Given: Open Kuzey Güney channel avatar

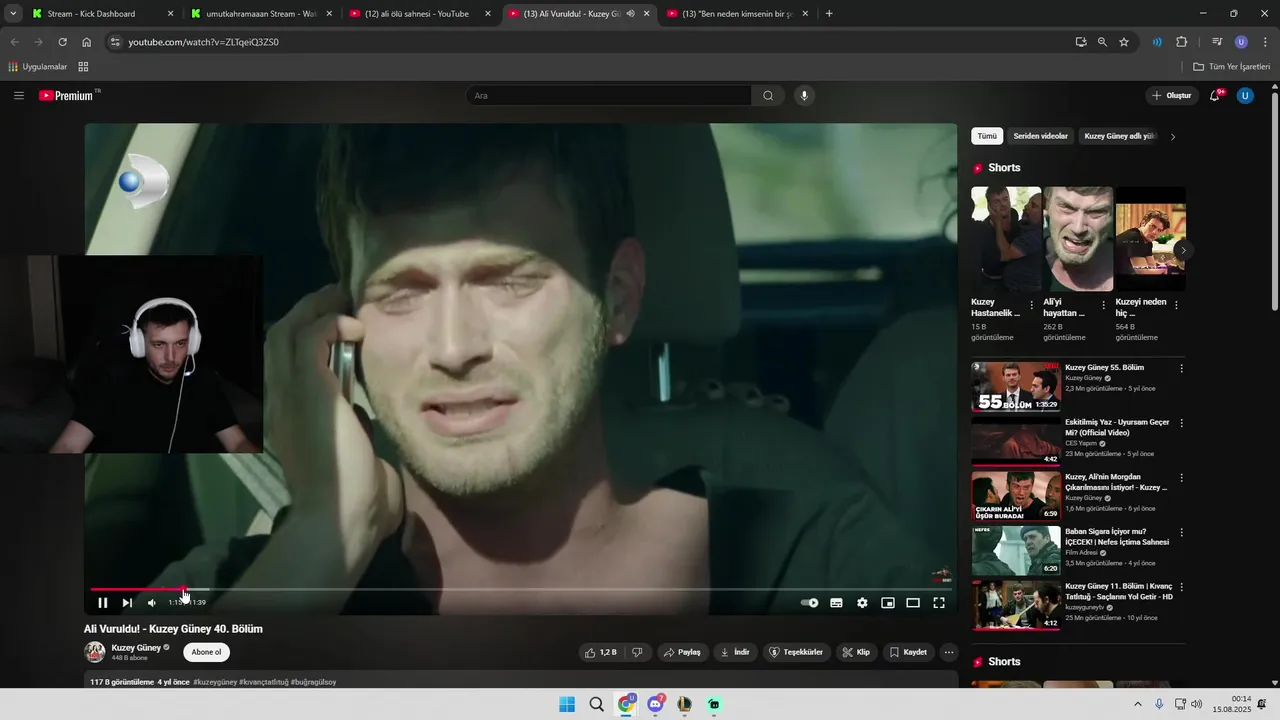Looking at the screenshot, I should point(95,652).
